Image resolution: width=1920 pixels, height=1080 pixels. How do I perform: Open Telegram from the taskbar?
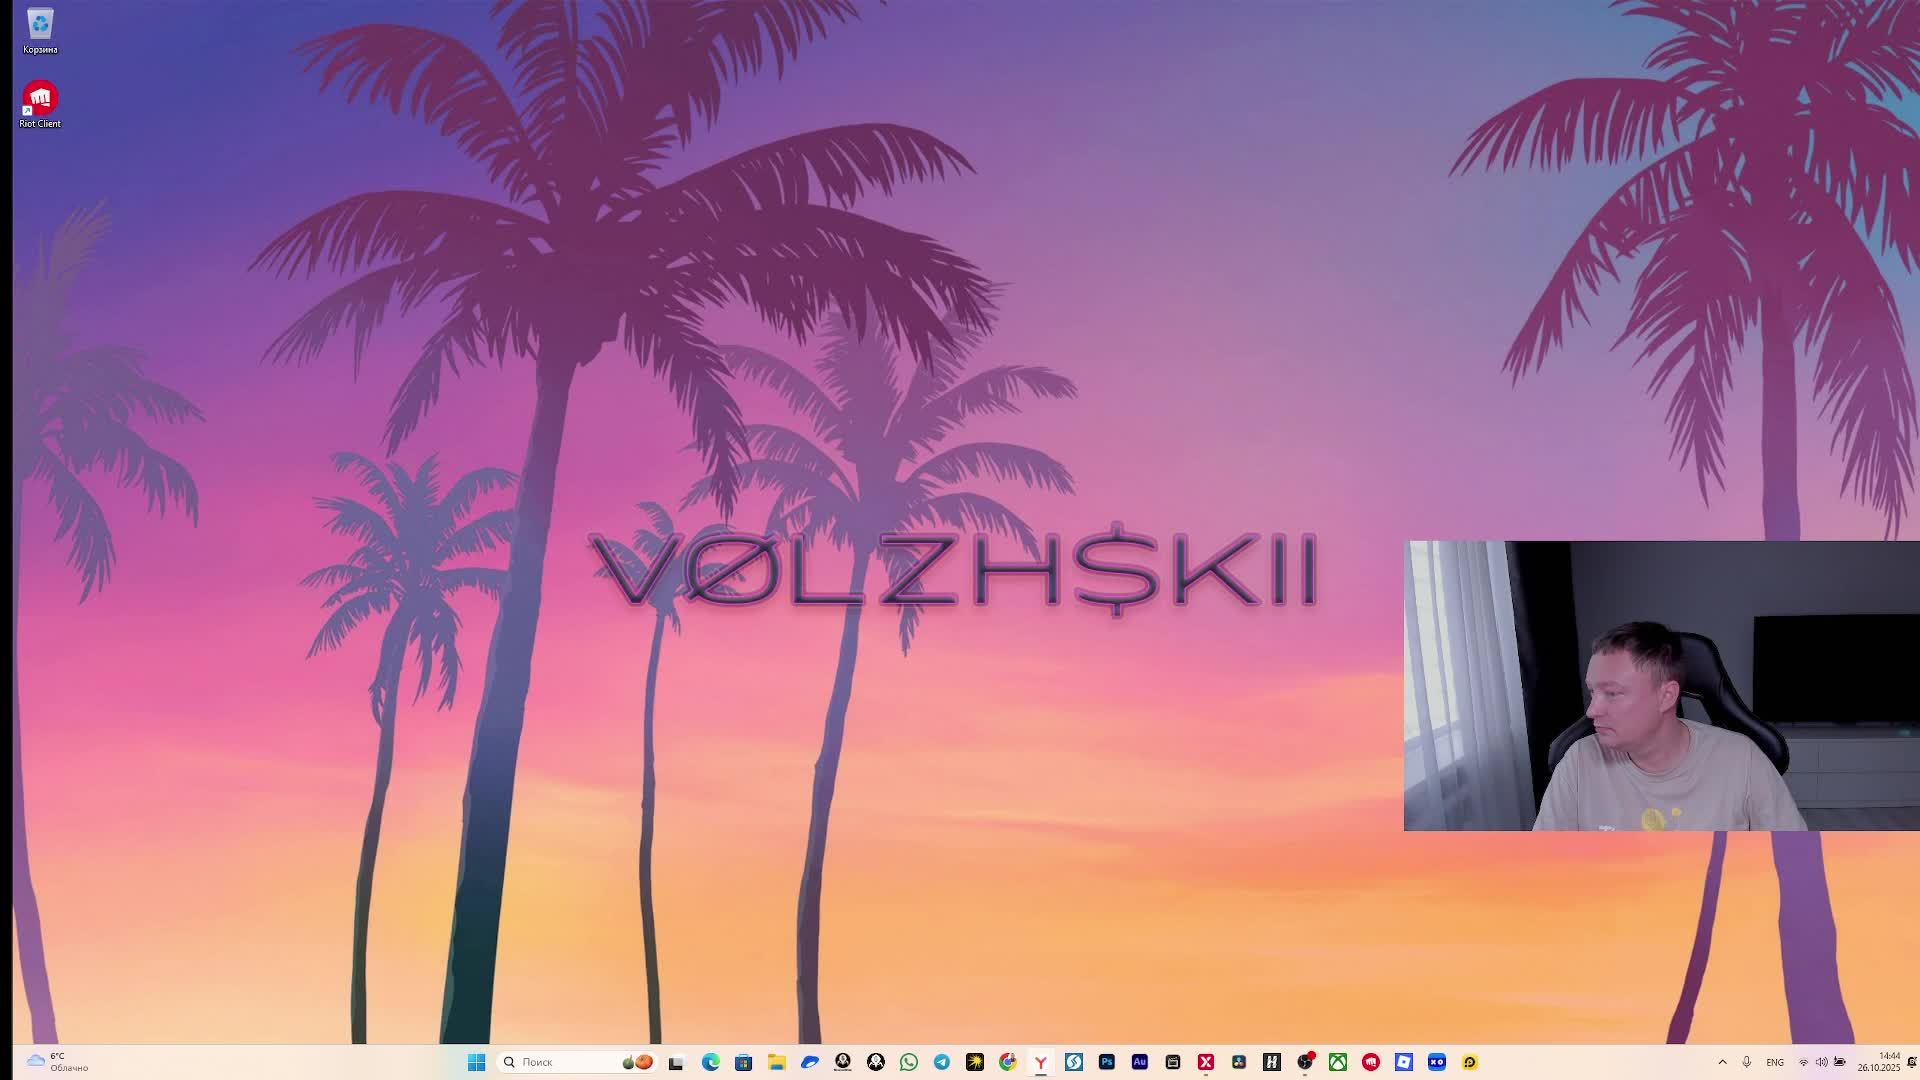[x=942, y=1062]
